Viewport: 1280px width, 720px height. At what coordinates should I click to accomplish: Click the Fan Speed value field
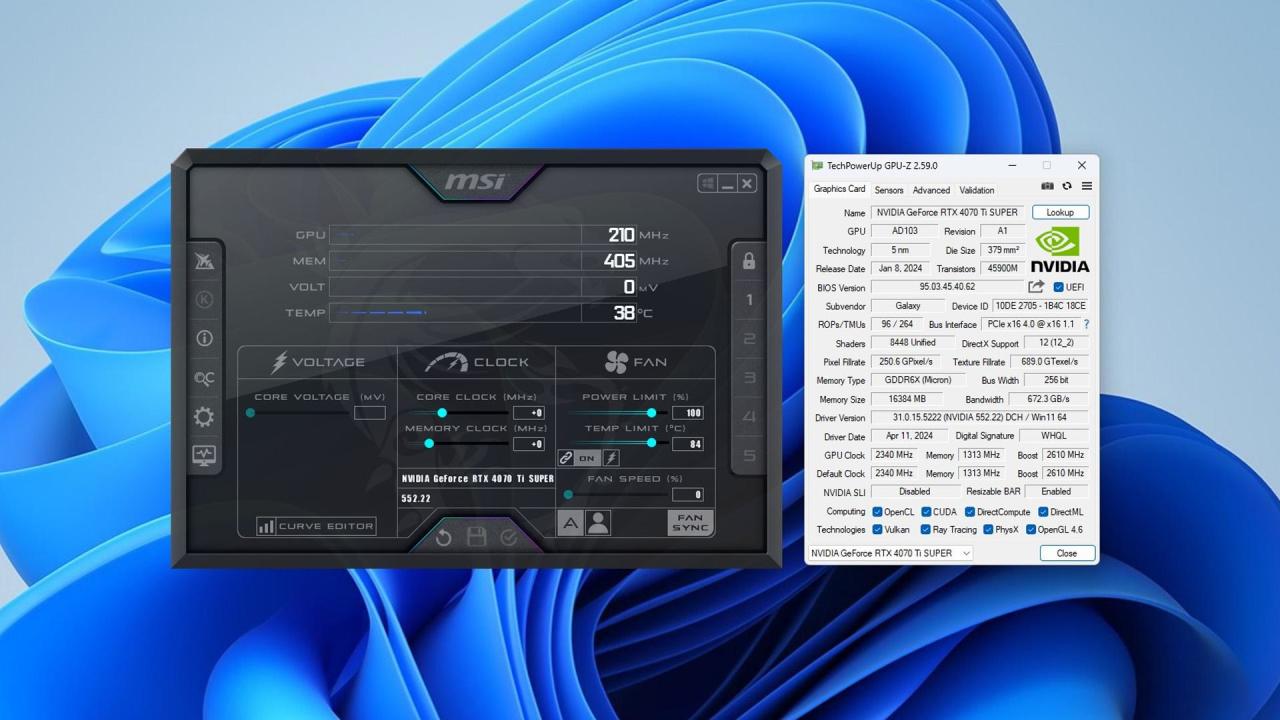point(688,495)
